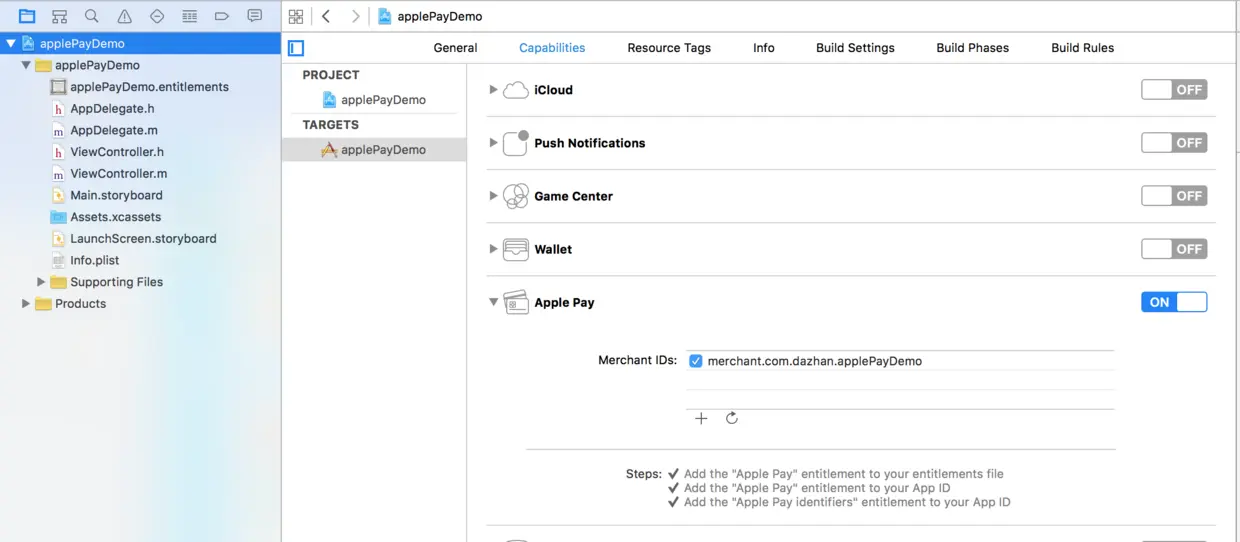Screen dimensions: 1240x542
Task: Open the Symbol navigator hierarchy icon
Action: (59, 16)
